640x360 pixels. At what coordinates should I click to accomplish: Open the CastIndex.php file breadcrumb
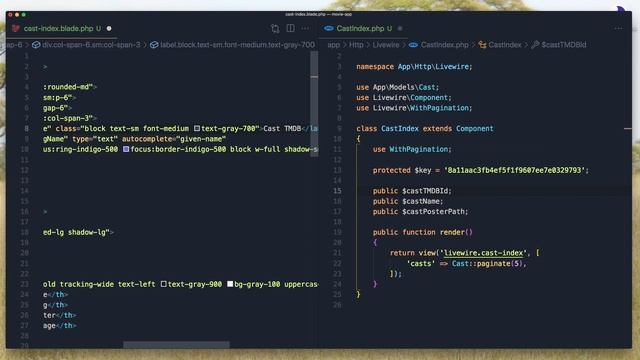(444, 45)
